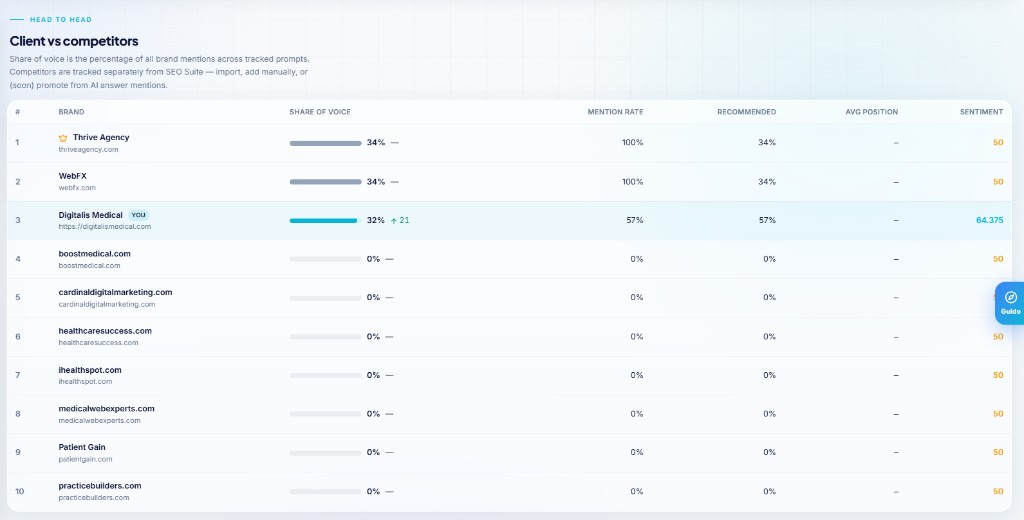Click Digitalis Medical's teal share of voice bar
Screen dimensions: 1024x520
click(x=323, y=221)
